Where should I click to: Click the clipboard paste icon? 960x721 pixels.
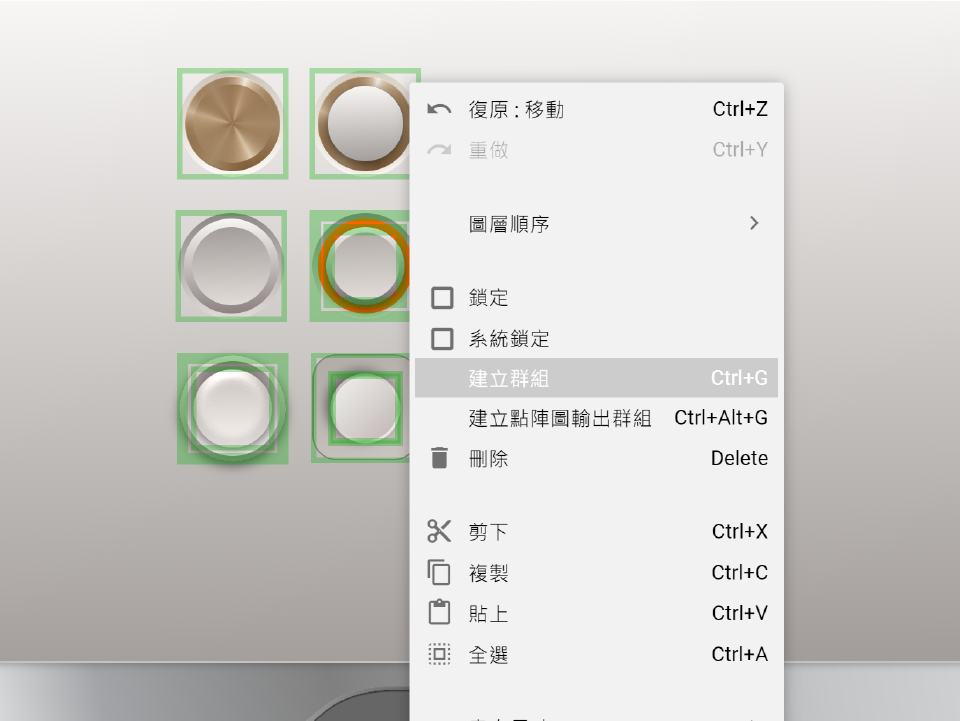tap(439, 613)
